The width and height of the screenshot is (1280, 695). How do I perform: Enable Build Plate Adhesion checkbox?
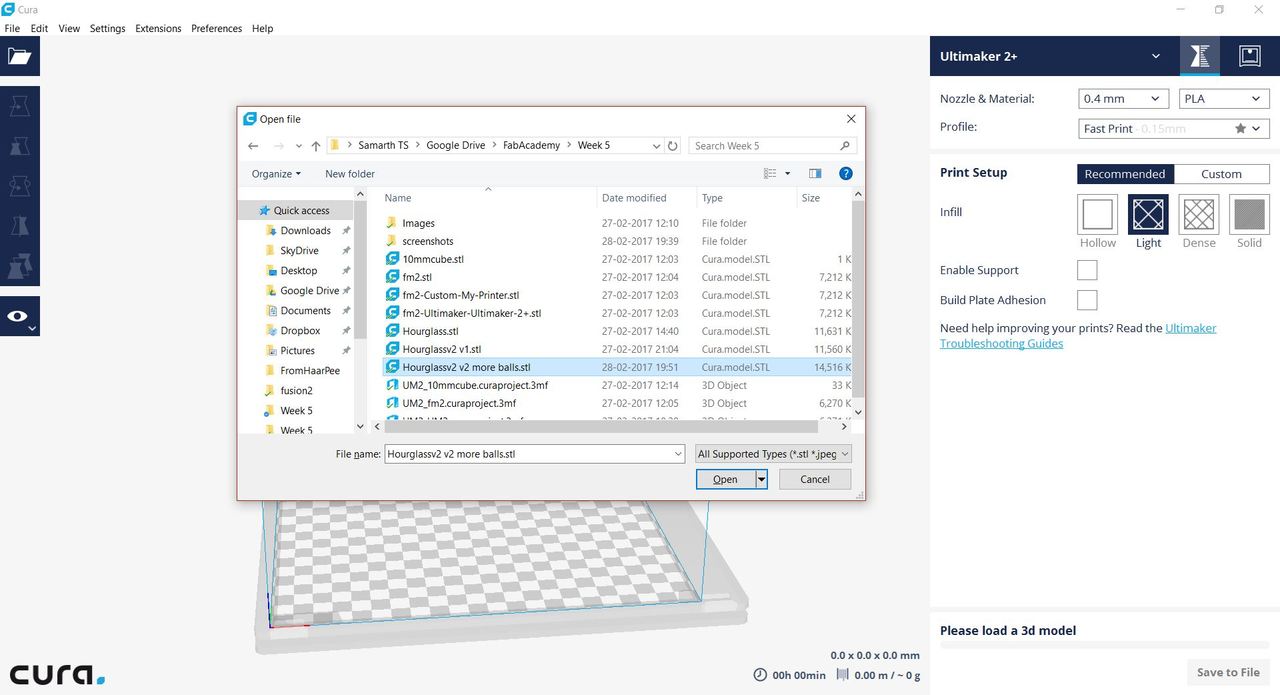coord(1087,300)
